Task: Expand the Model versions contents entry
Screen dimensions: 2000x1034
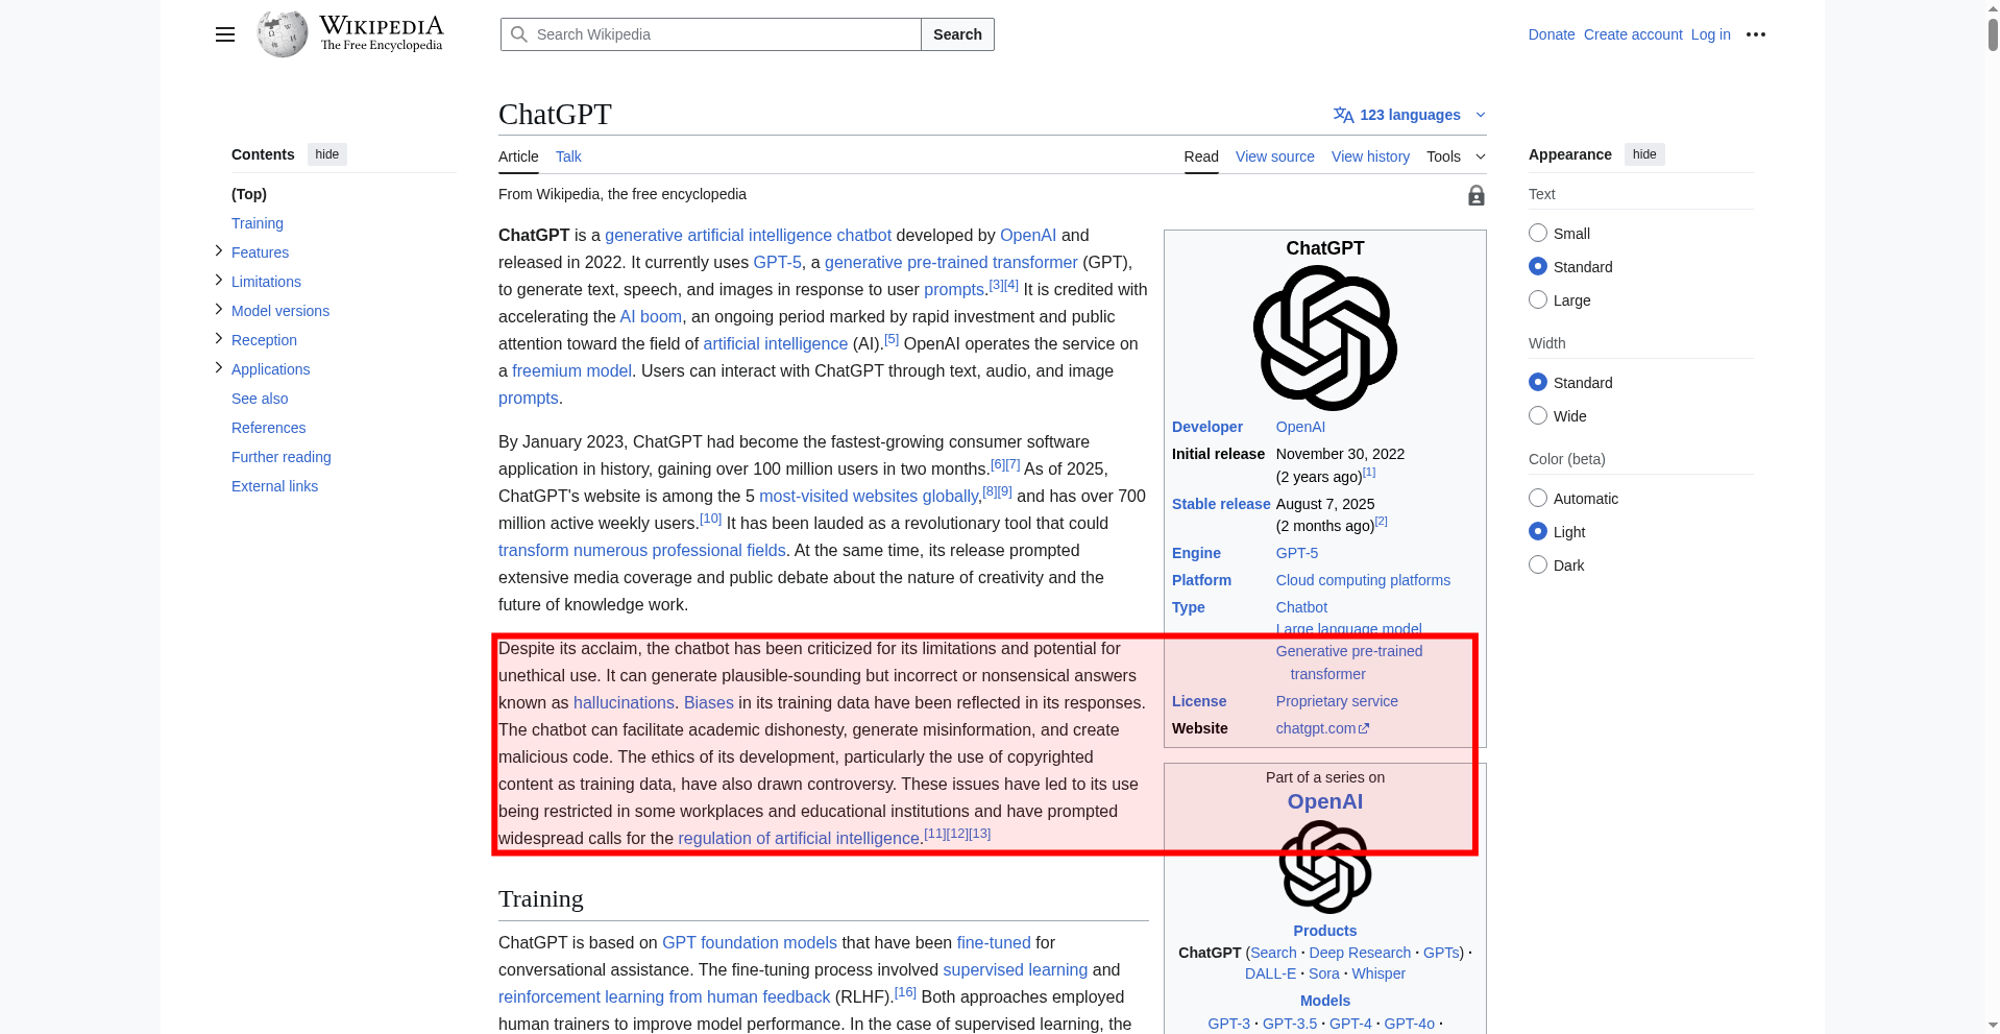Action: [x=219, y=310]
